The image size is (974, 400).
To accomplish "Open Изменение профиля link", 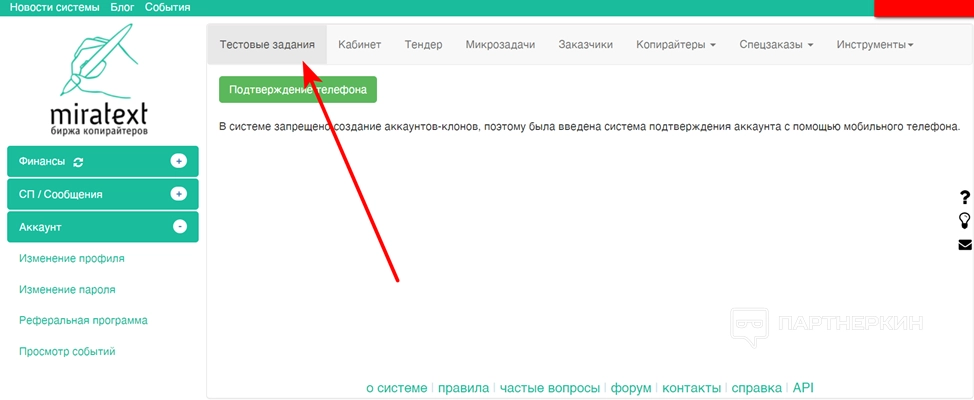I will coord(72,258).
